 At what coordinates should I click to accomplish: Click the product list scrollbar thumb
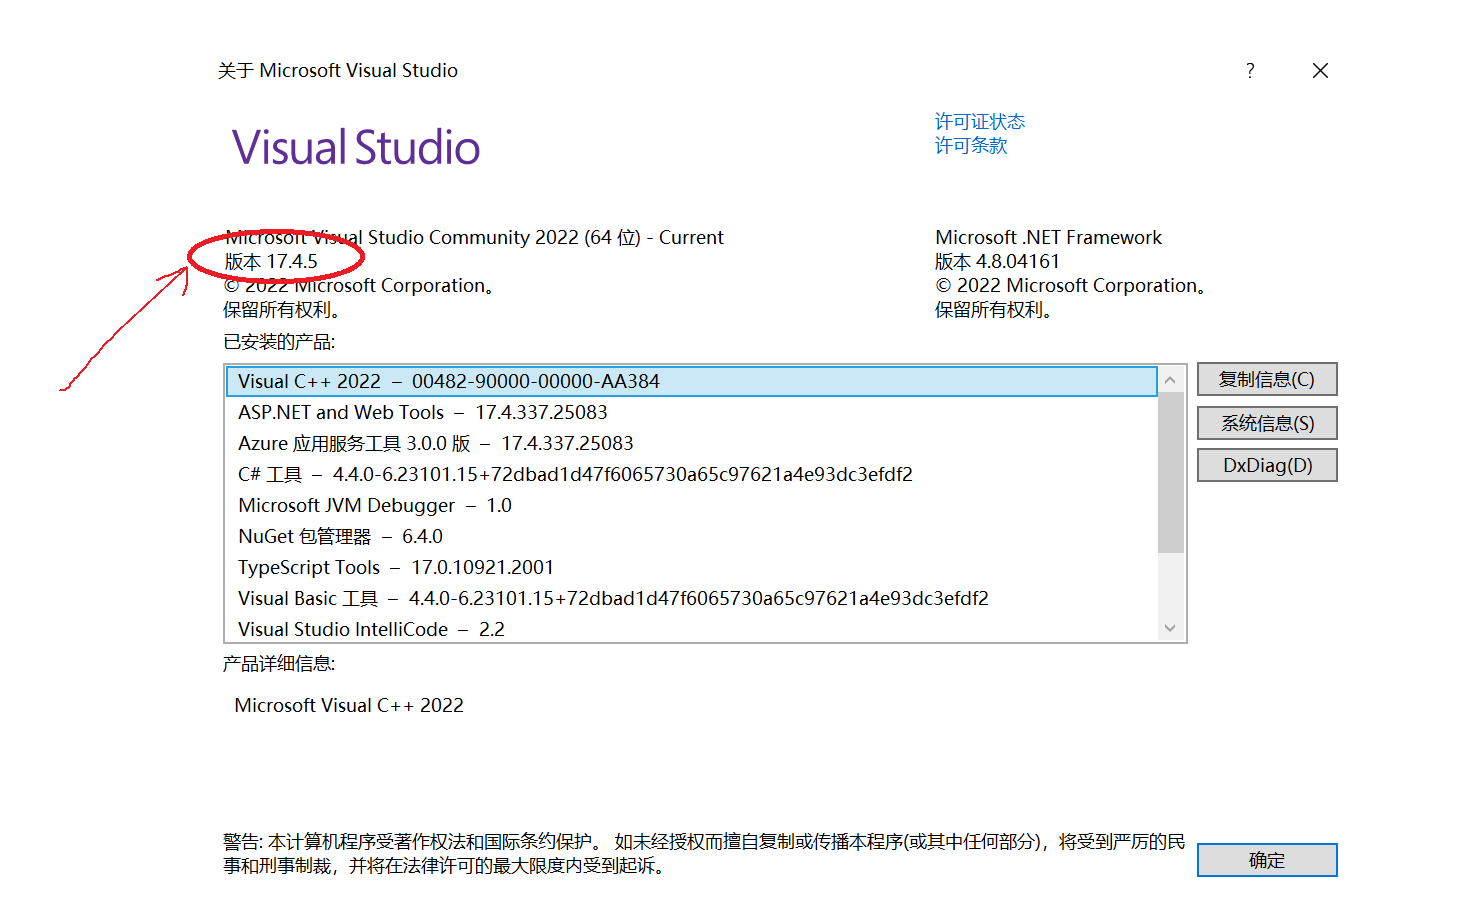pyautogui.click(x=1170, y=472)
